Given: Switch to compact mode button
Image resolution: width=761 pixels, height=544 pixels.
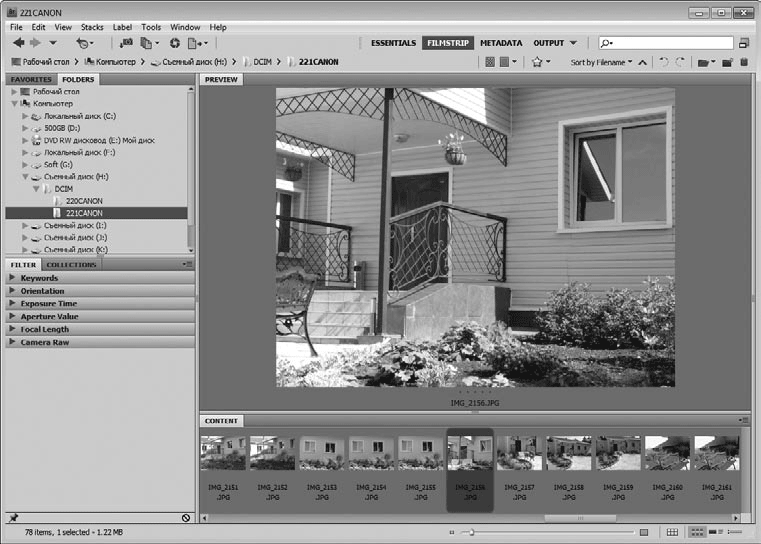Looking at the screenshot, I should [x=743, y=43].
